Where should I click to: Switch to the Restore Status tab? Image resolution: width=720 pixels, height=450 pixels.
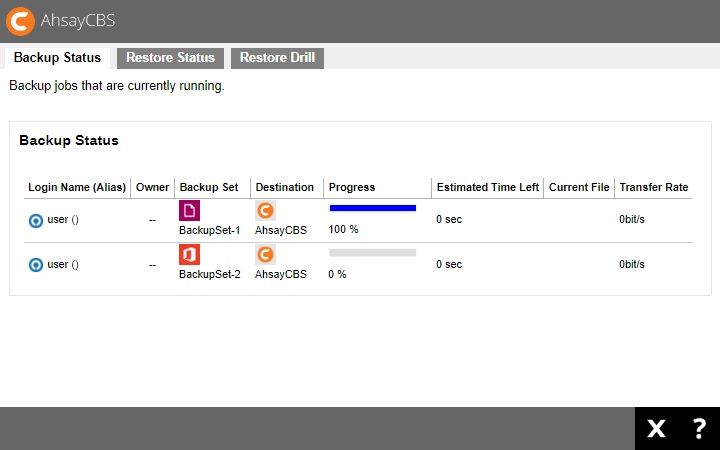(x=169, y=58)
